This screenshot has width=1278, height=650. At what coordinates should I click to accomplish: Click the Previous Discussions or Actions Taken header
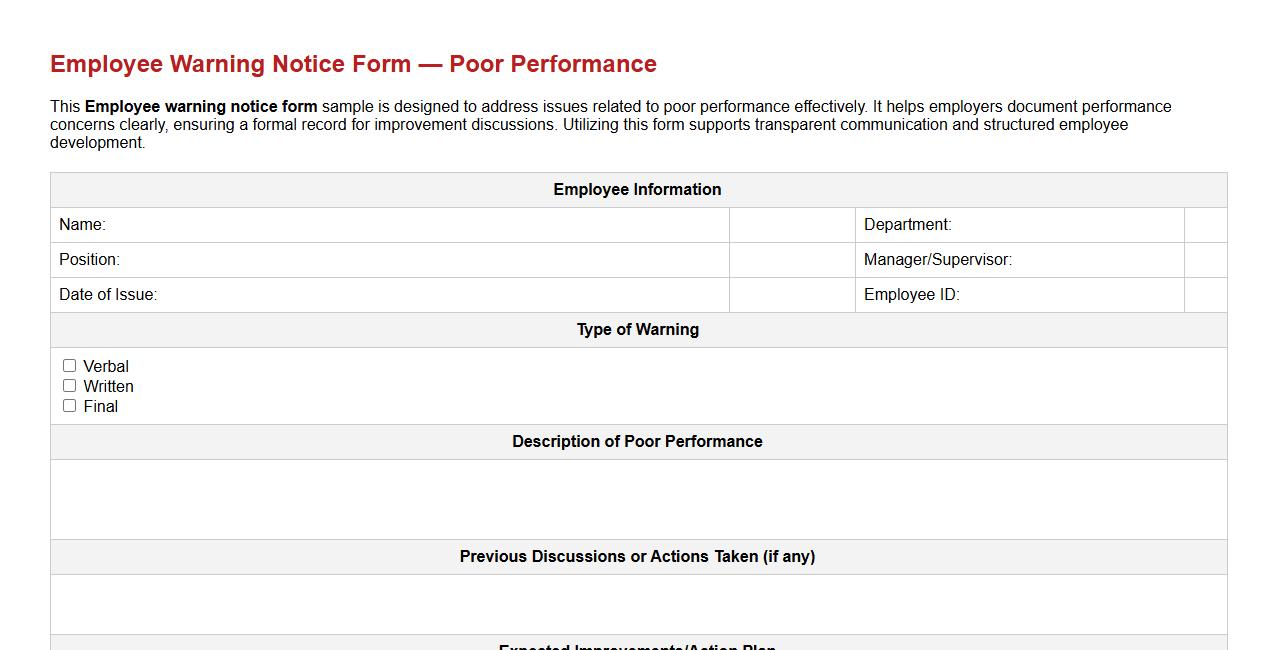[638, 556]
